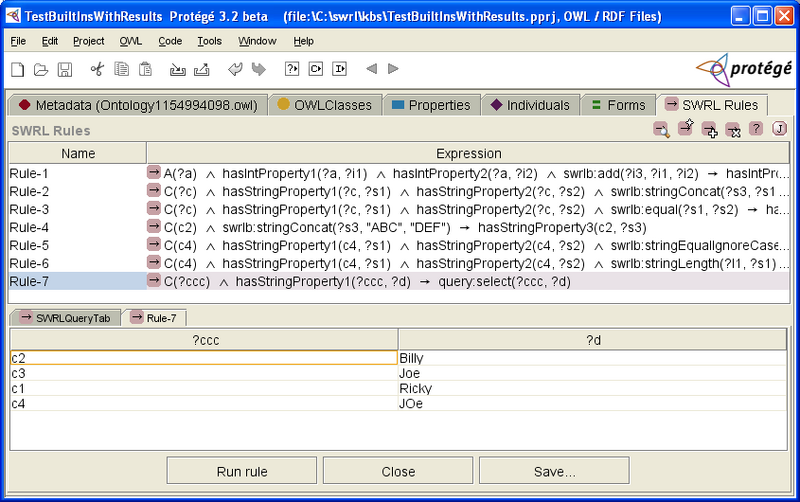Screen dimensions: 800x502
Task: Click the Run rule button
Action: pyautogui.click(x=242, y=471)
